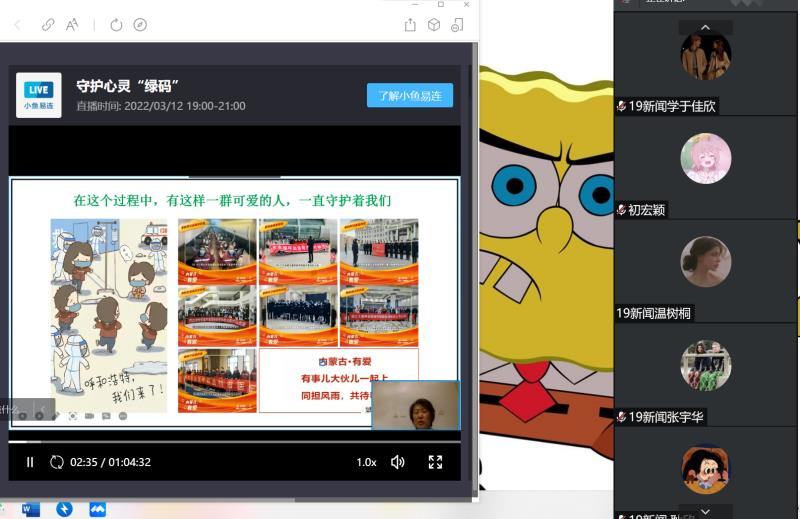Click the horizontal scrollbar below the player
This screenshot has height=519, width=800.
[235, 500]
